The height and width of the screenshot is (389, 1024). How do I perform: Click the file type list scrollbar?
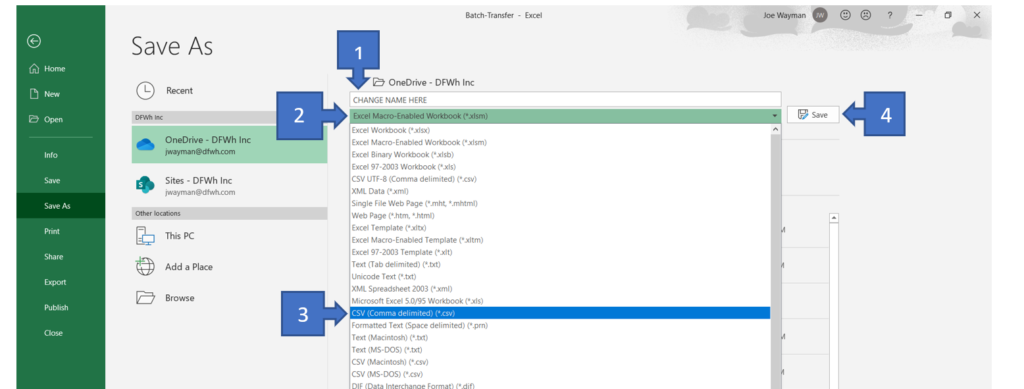click(776, 262)
